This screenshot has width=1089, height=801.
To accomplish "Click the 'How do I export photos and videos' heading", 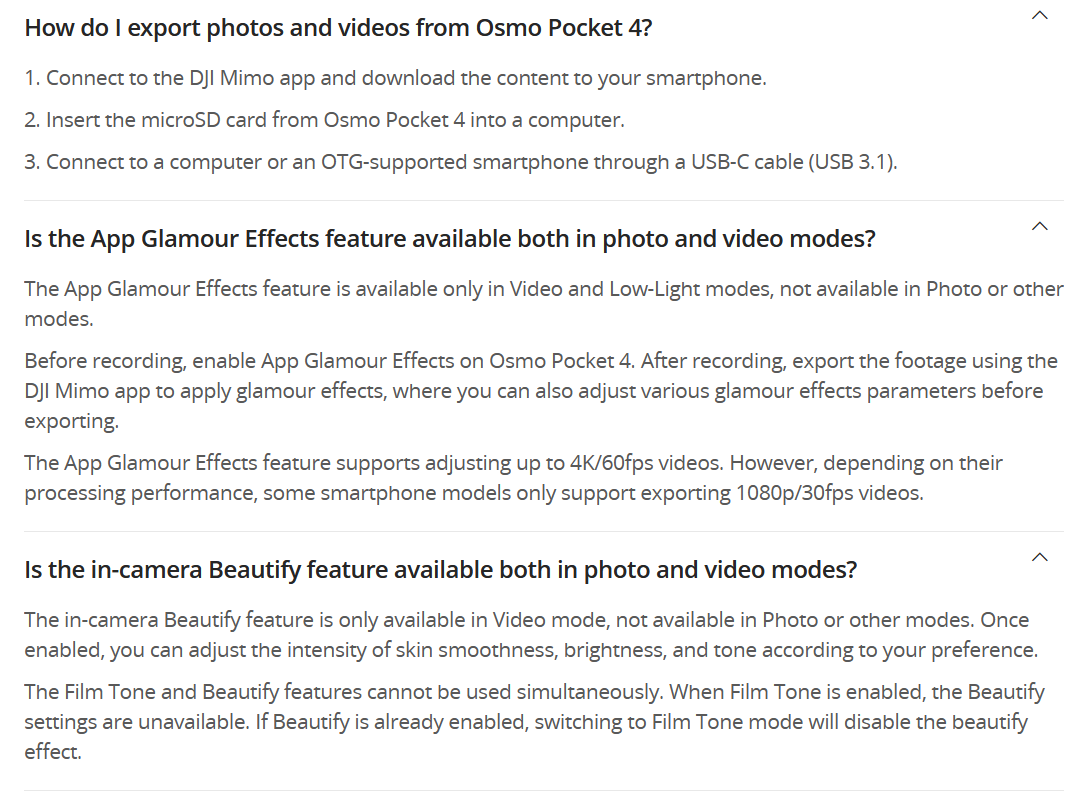I will (x=338, y=27).
